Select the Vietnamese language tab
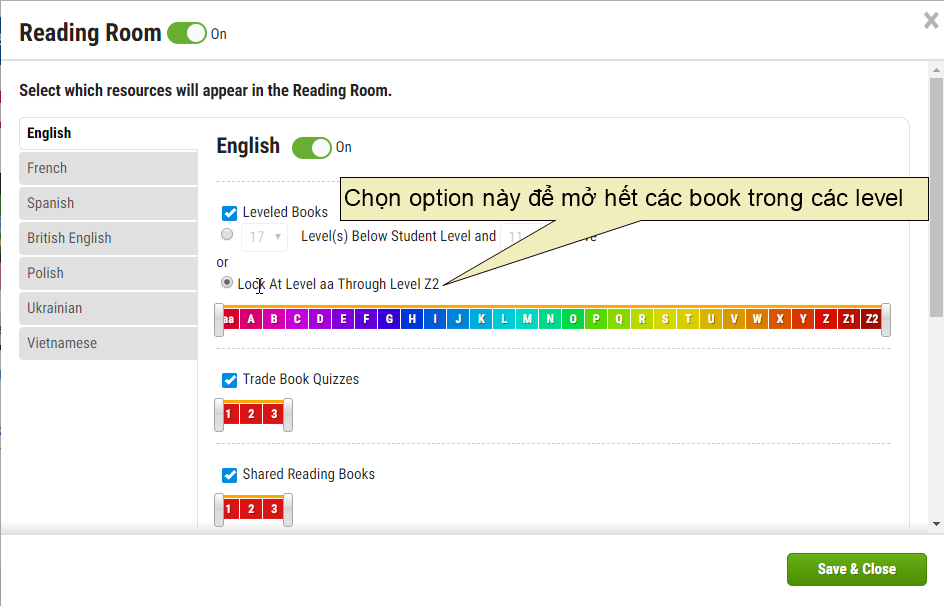The image size is (944, 606). point(108,343)
